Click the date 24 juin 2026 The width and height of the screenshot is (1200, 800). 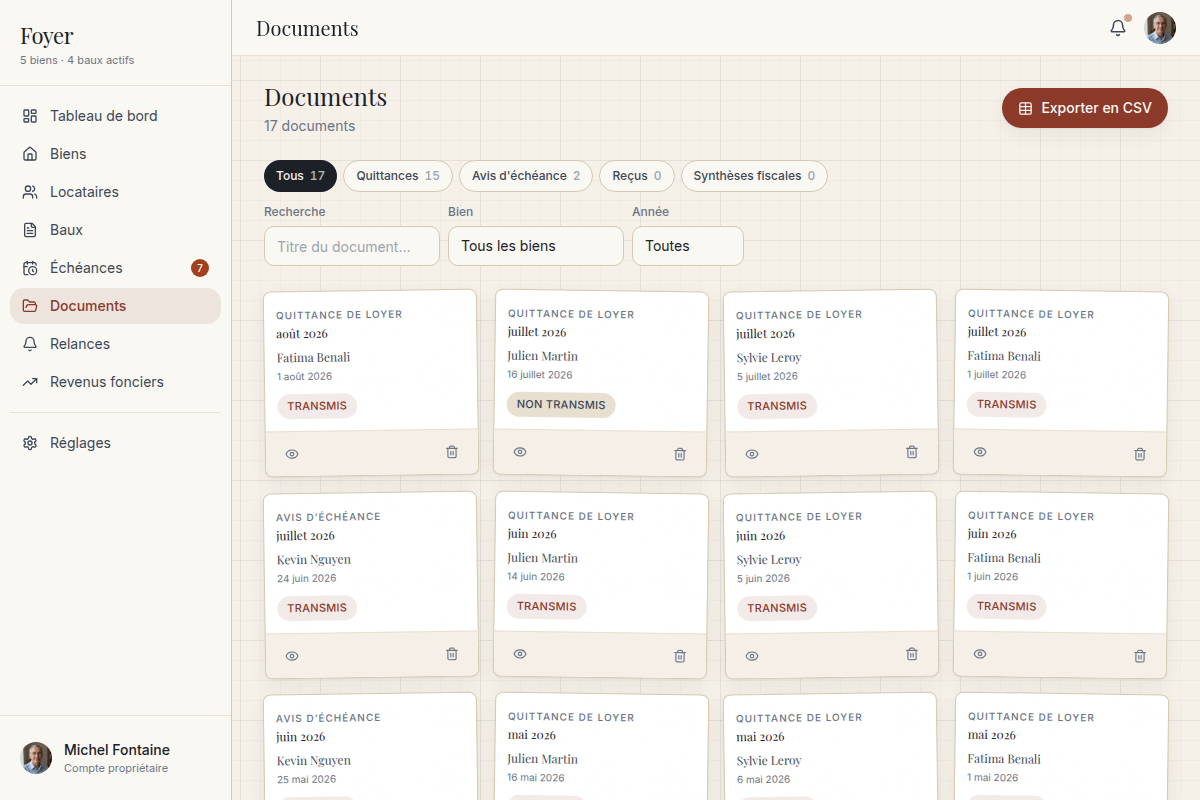click(307, 579)
